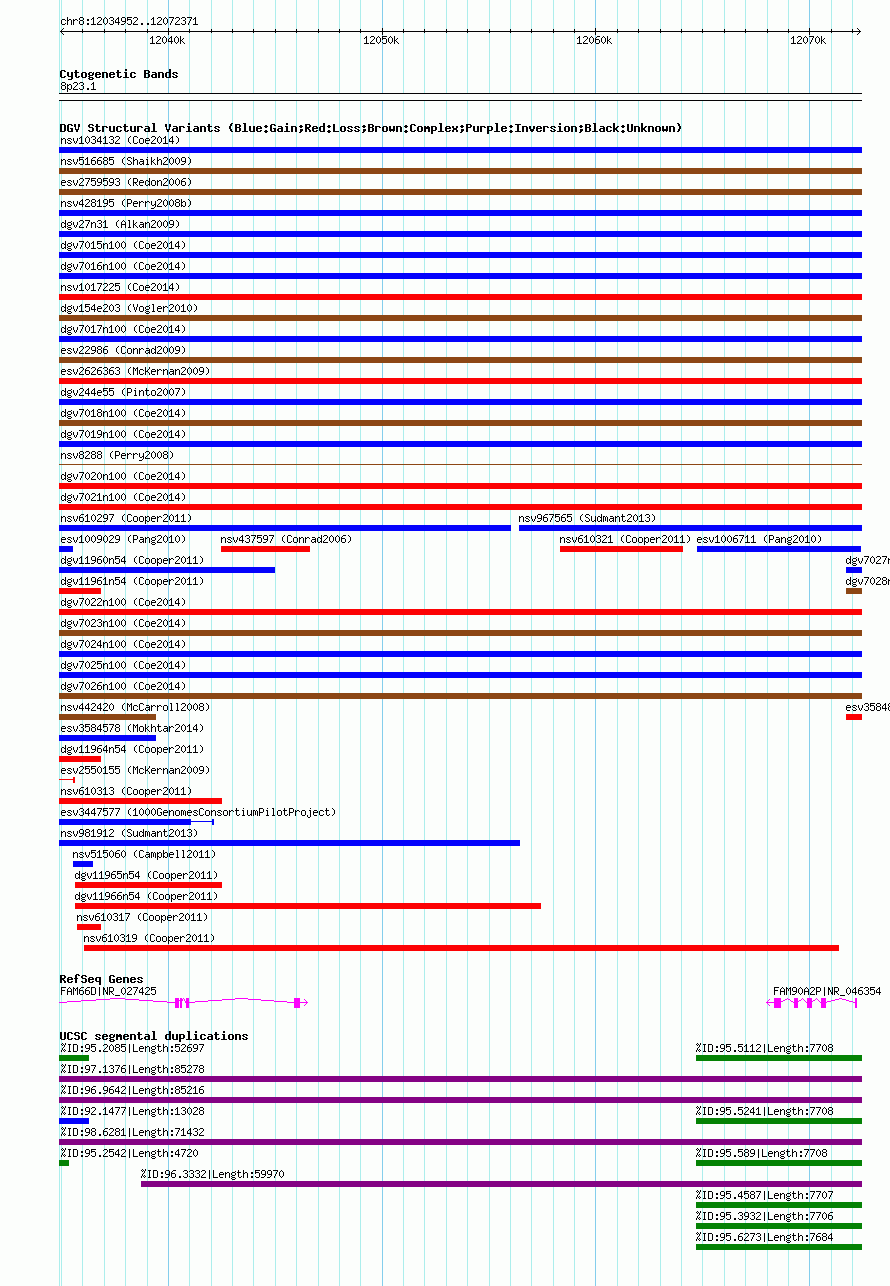Open dgv11960n54 (Cooper2011) variant label
The height and width of the screenshot is (1286, 890).
click(132, 560)
